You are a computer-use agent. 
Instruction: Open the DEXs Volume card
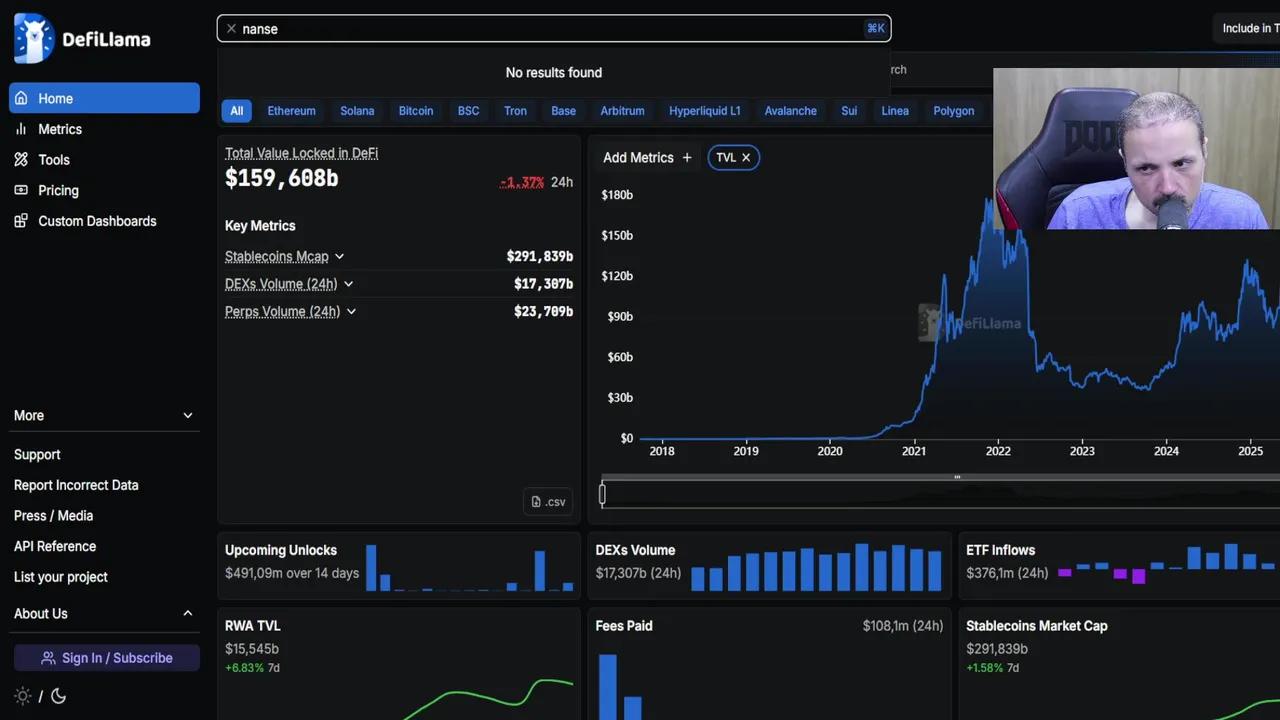[x=769, y=565]
